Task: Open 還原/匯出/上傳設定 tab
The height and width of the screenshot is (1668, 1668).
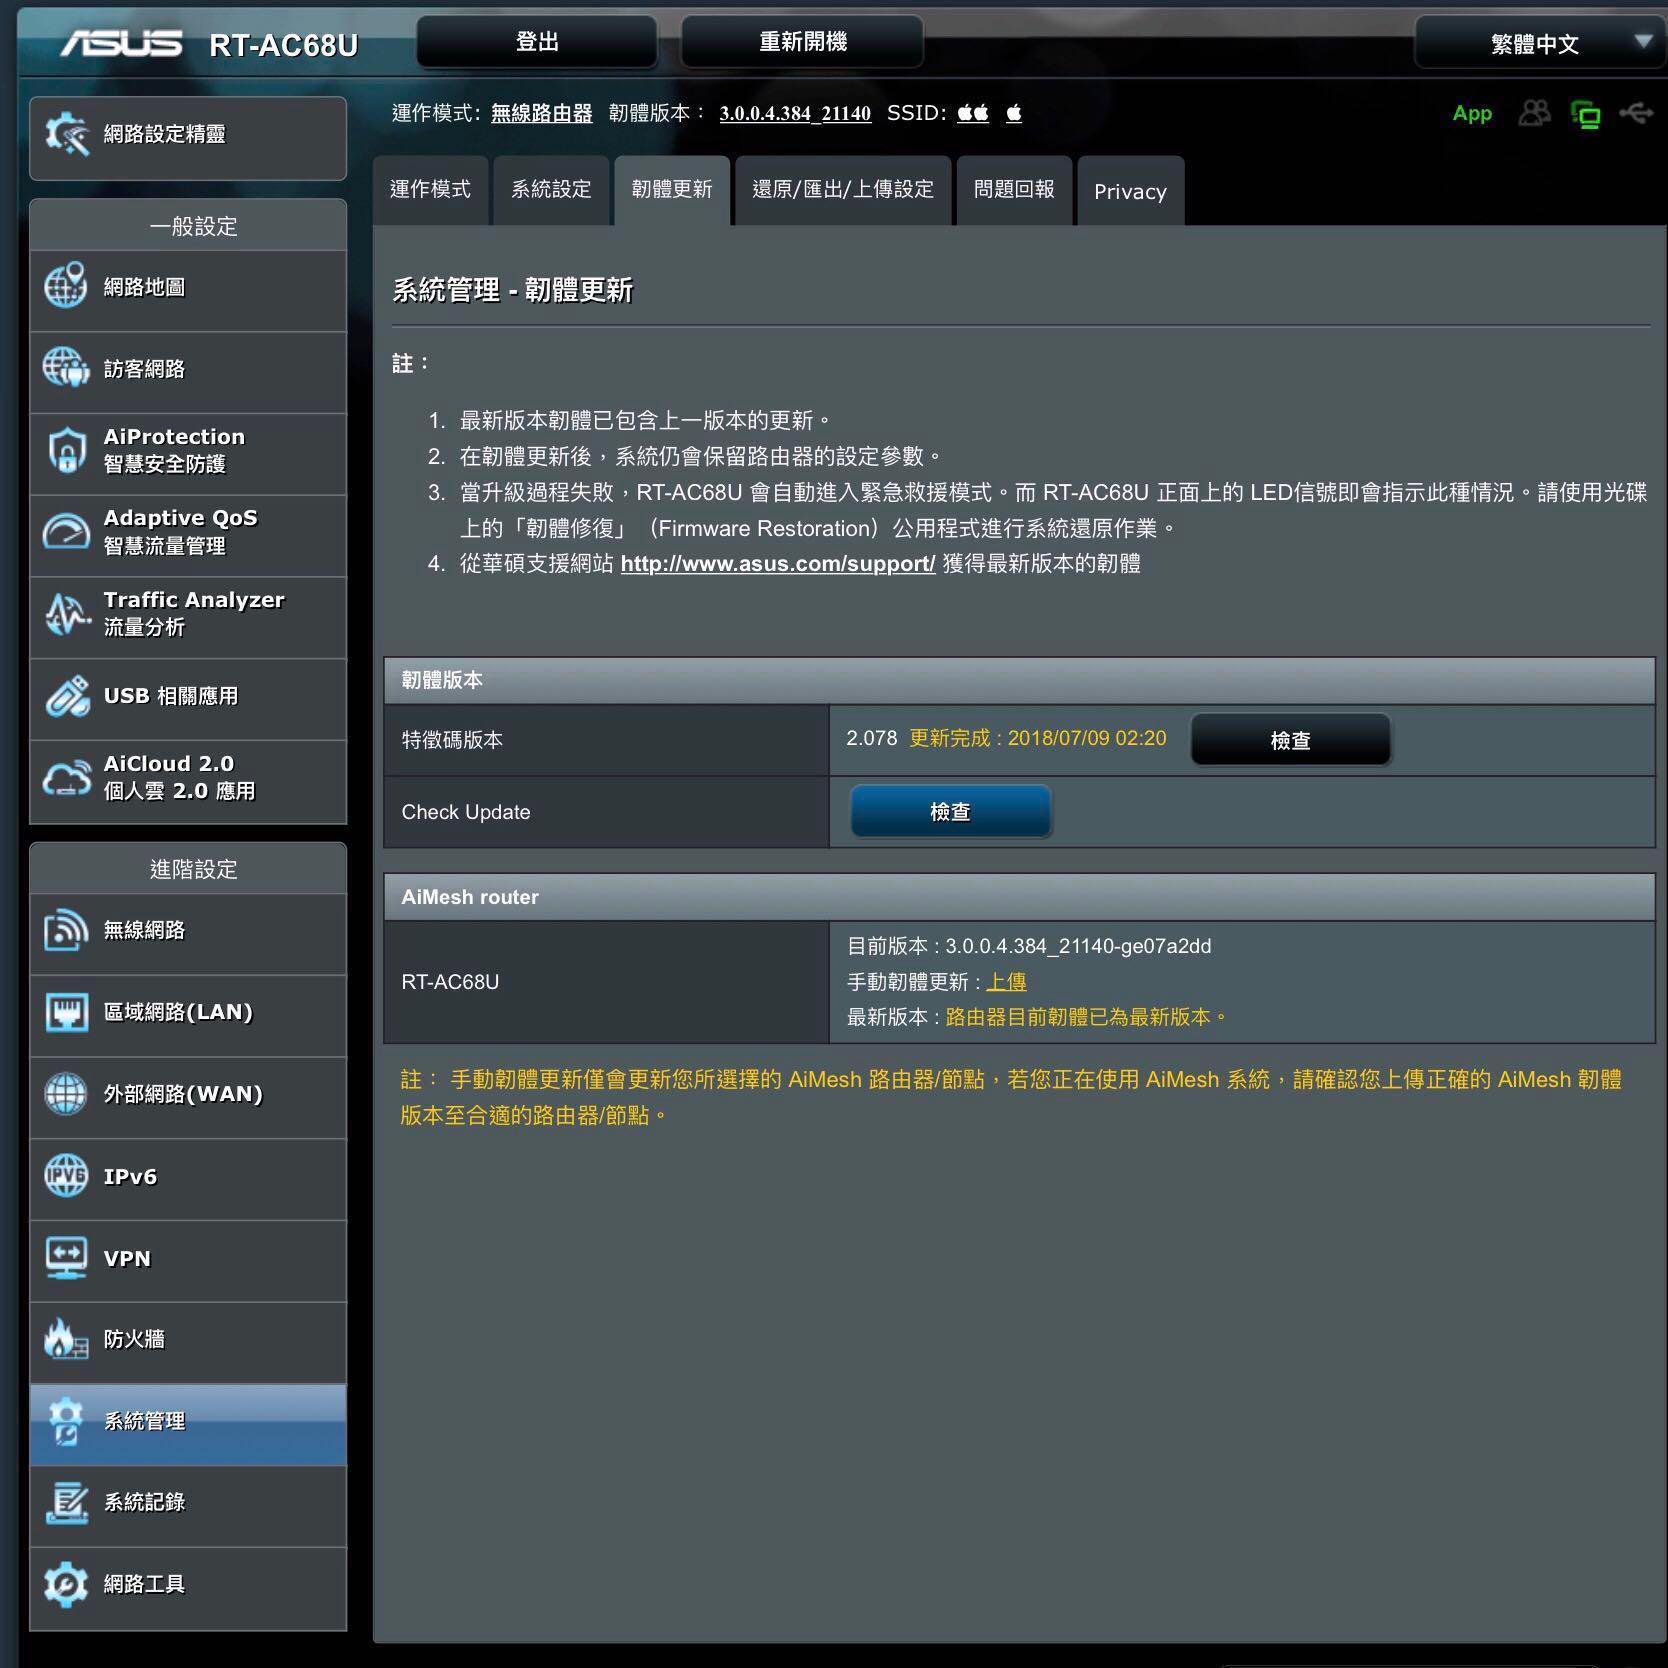Action: click(x=843, y=190)
